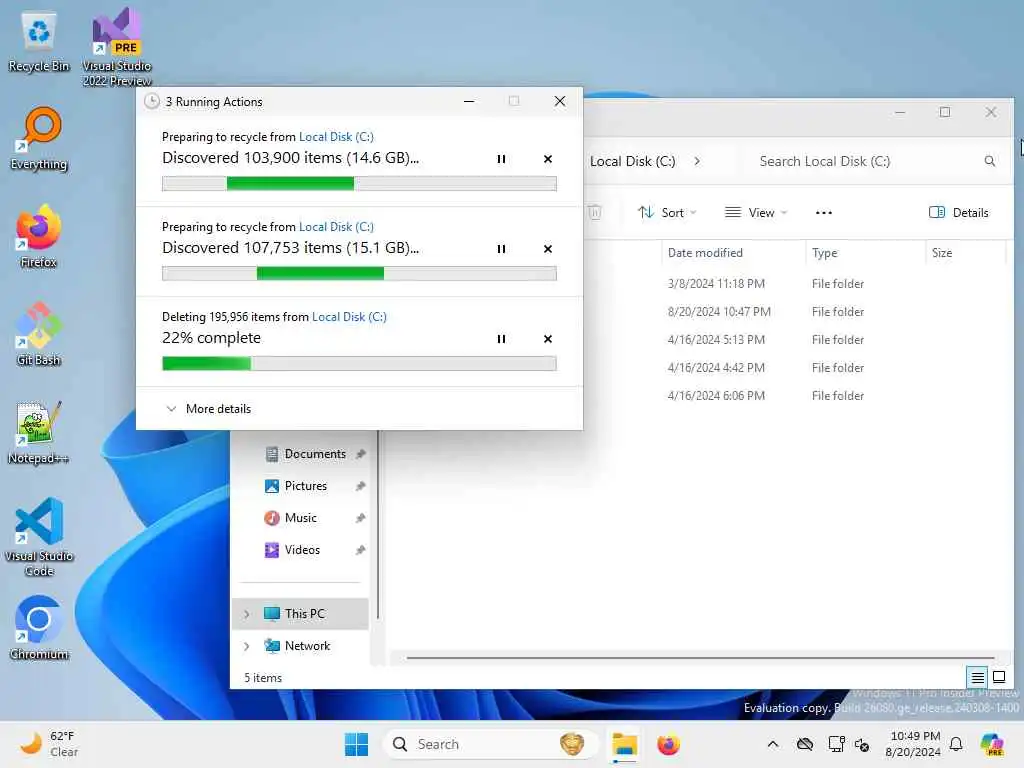Sort by Size column header
The width and height of the screenshot is (1024, 768).
coord(965,253)
